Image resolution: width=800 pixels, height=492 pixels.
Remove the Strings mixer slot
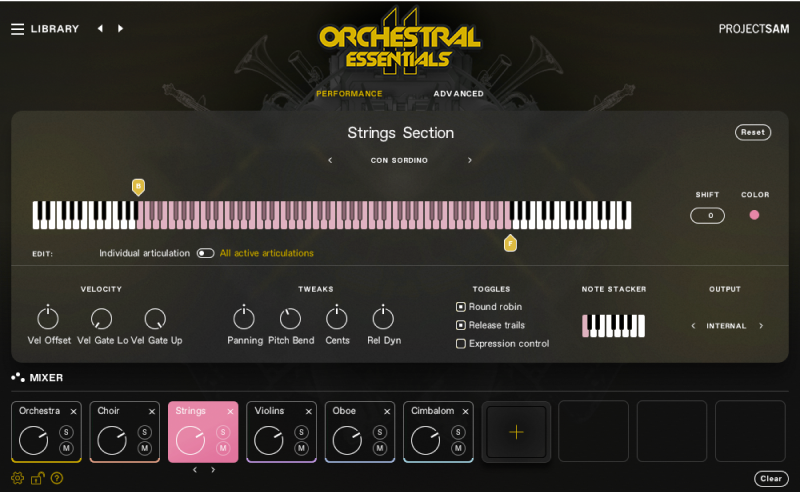(x=230, y=411)
